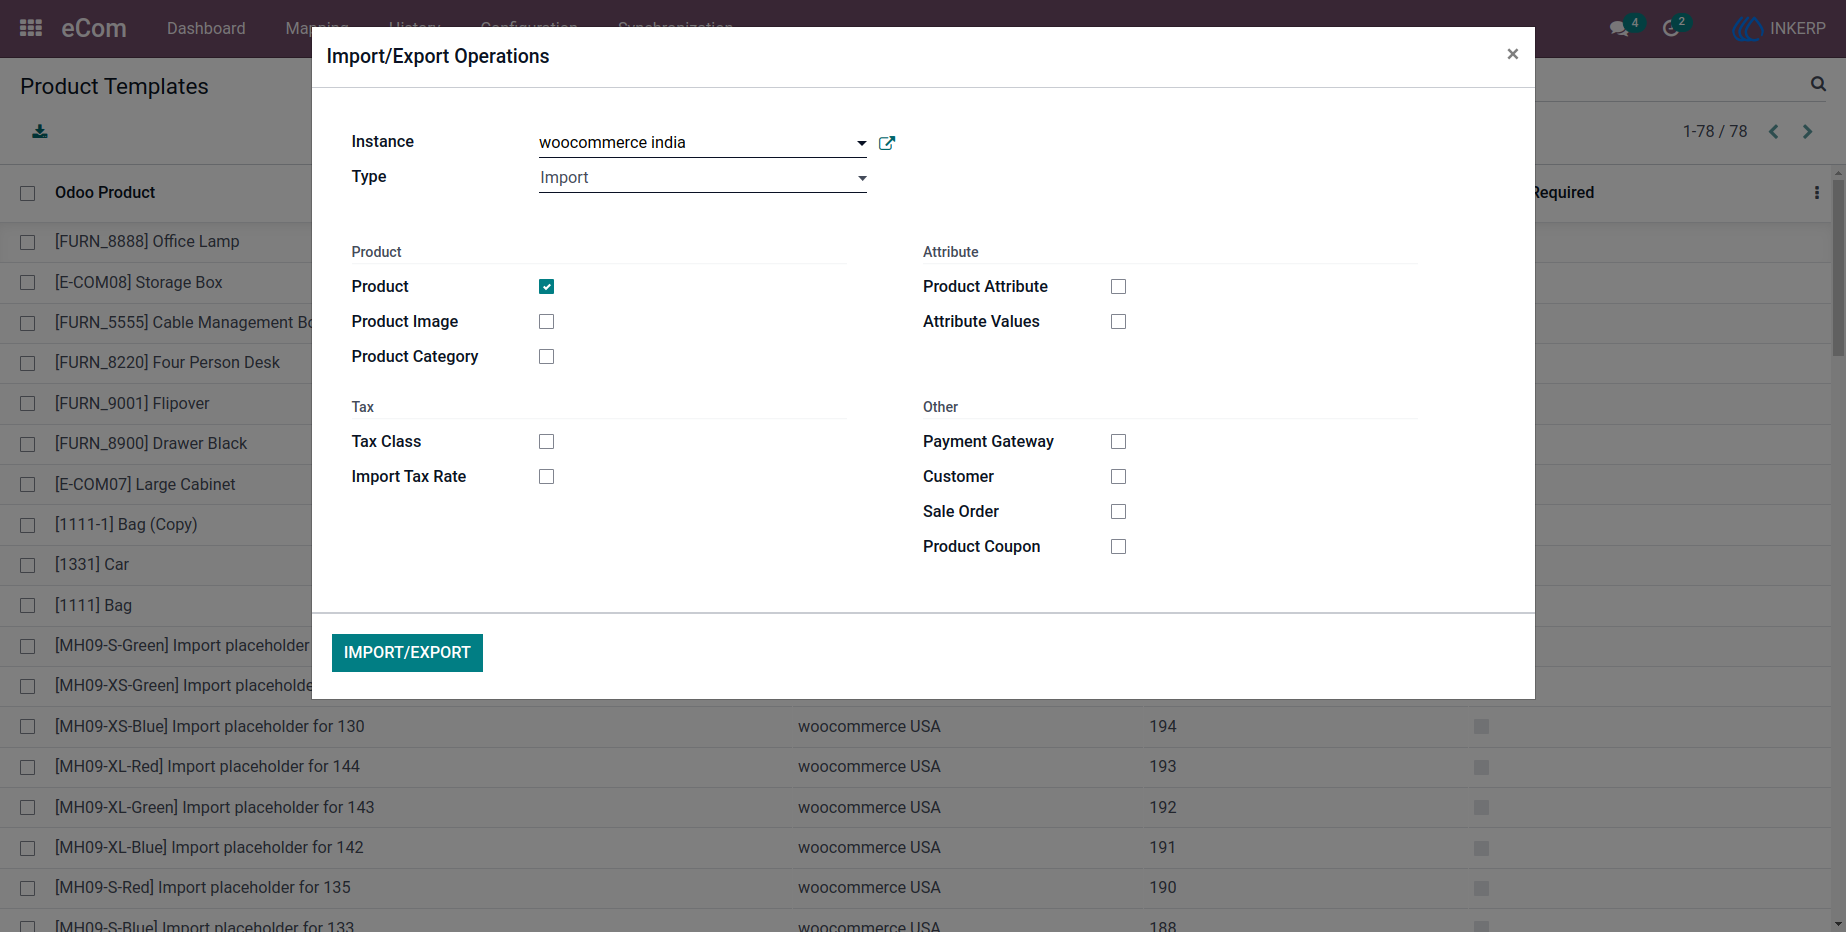Image resolution: width=1846 pixels, height=932 pixels.
Task: Click the download icon under Product Templates
Action: pos(40,131)
